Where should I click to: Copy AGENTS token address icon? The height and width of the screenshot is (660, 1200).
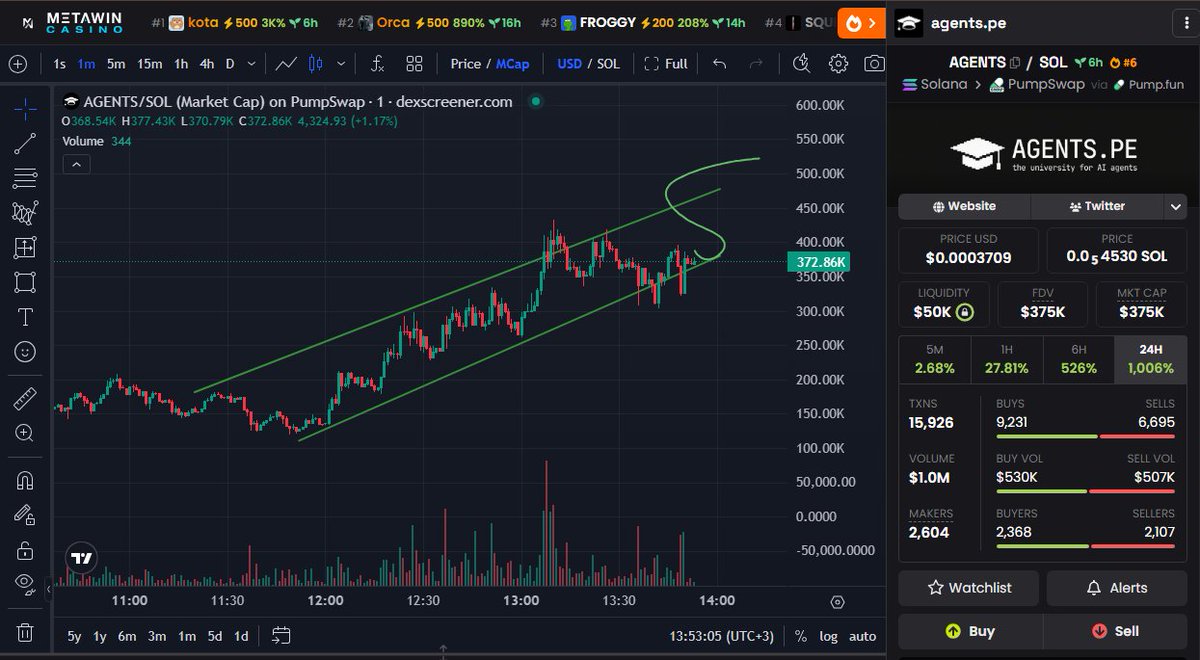[x=1015, y=62]
